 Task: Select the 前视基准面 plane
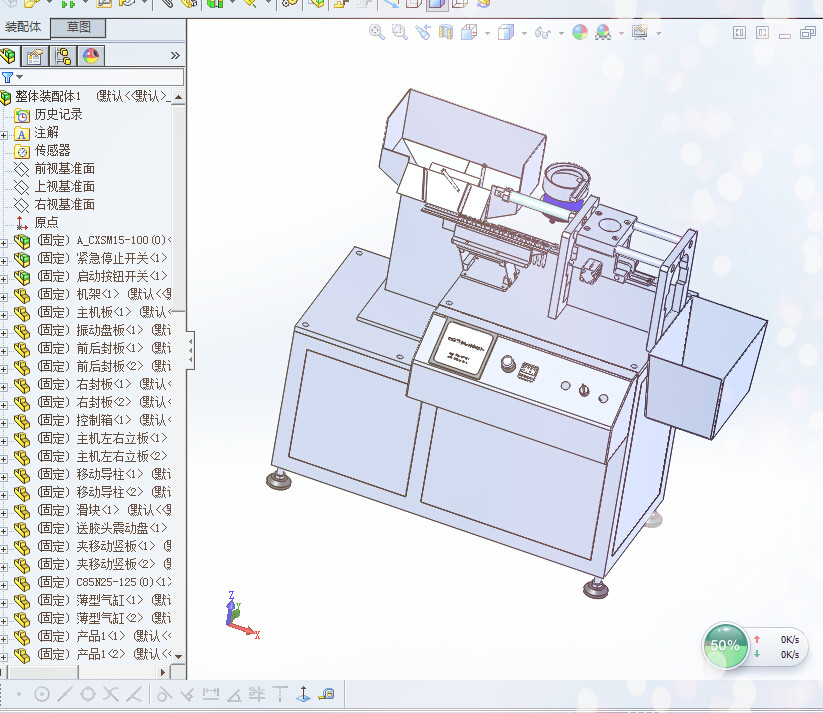click(65, 169)
